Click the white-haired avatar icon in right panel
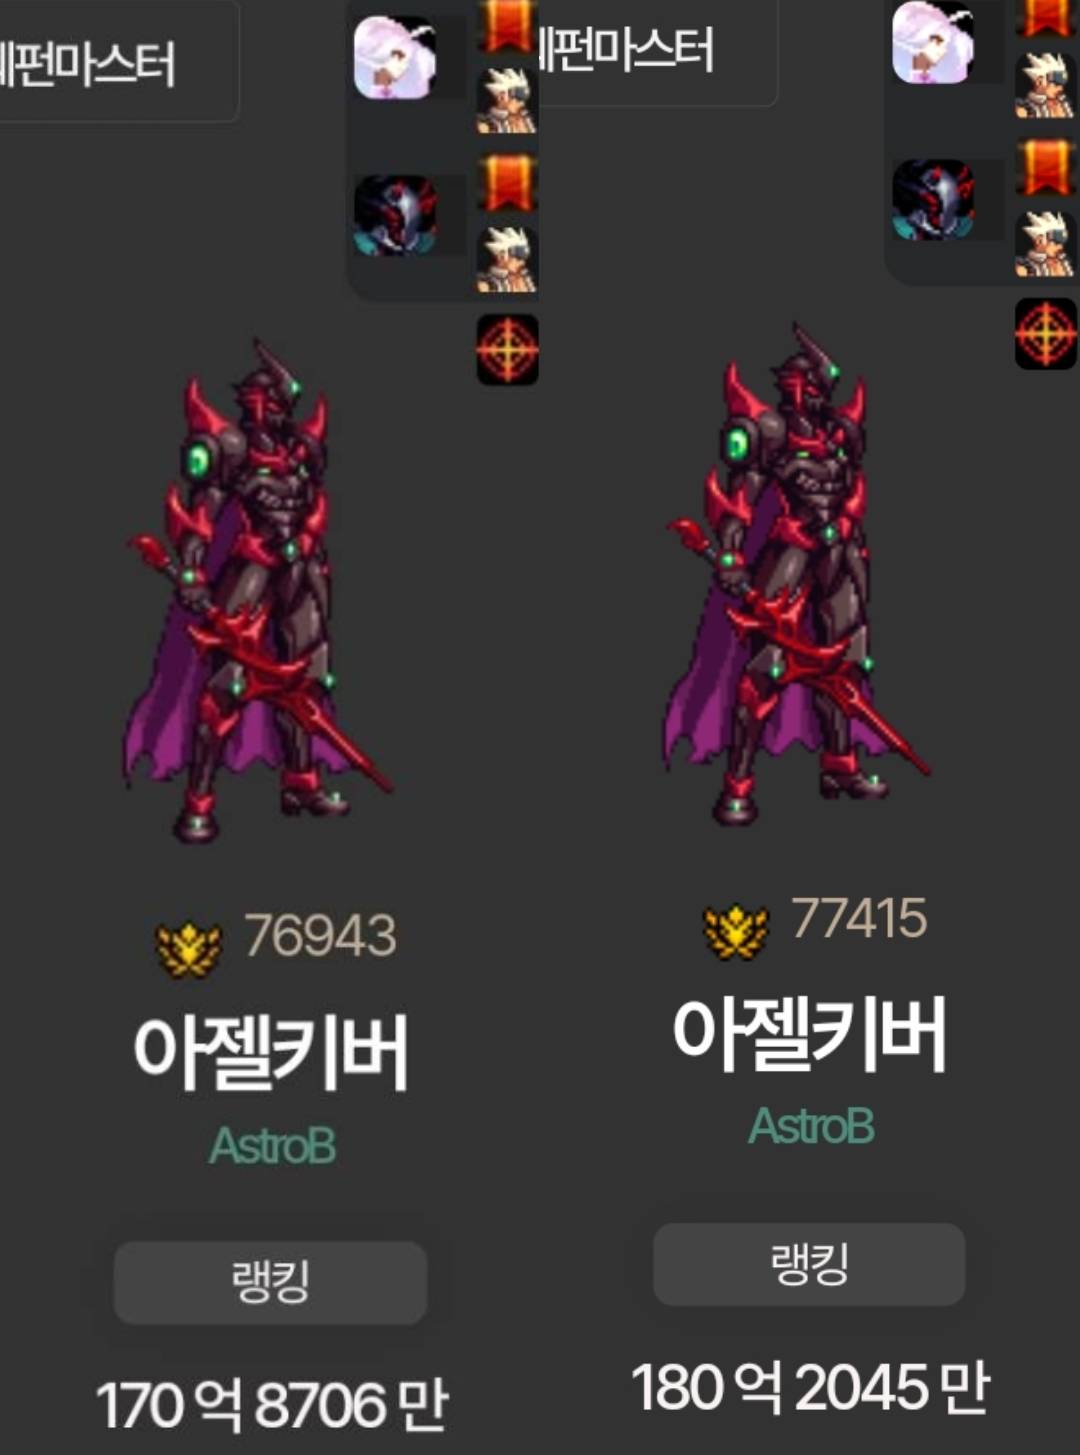1080x1455 pixels. pyautogui.click(x=933, y=42)
